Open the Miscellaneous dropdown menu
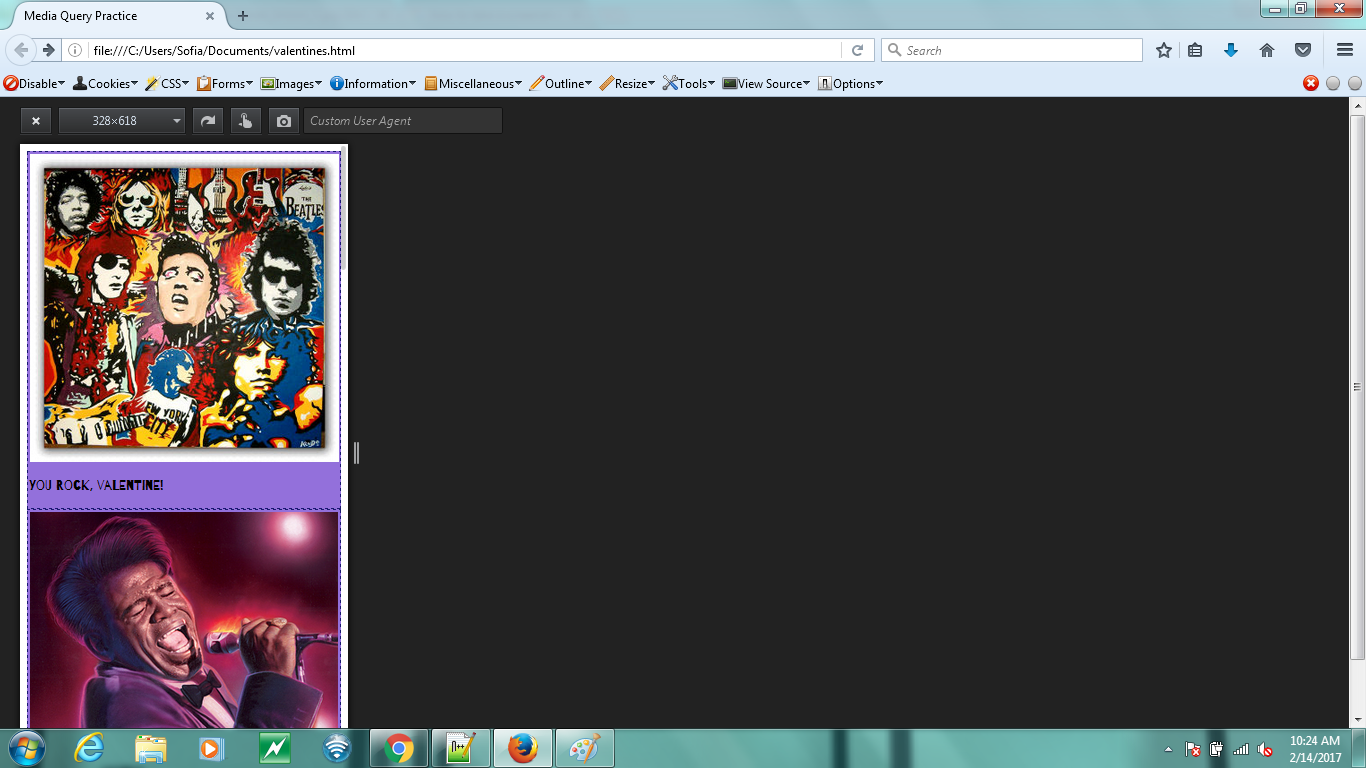 (472, 84)
